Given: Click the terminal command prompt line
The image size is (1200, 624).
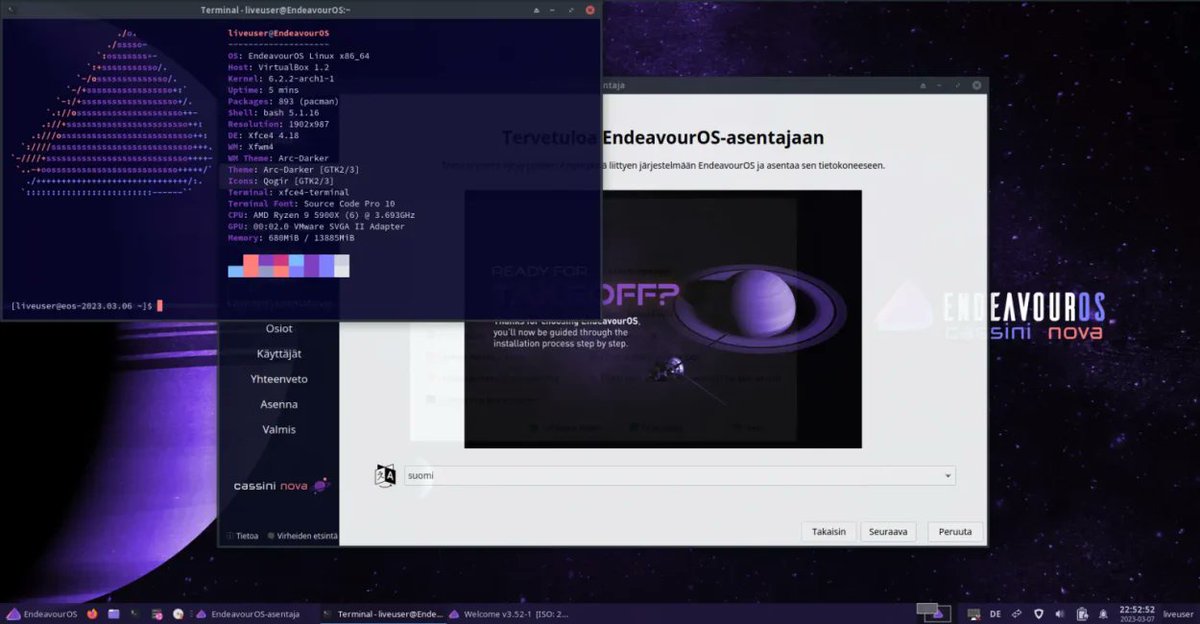Looking at the screenshot, I should pos(86,305).
